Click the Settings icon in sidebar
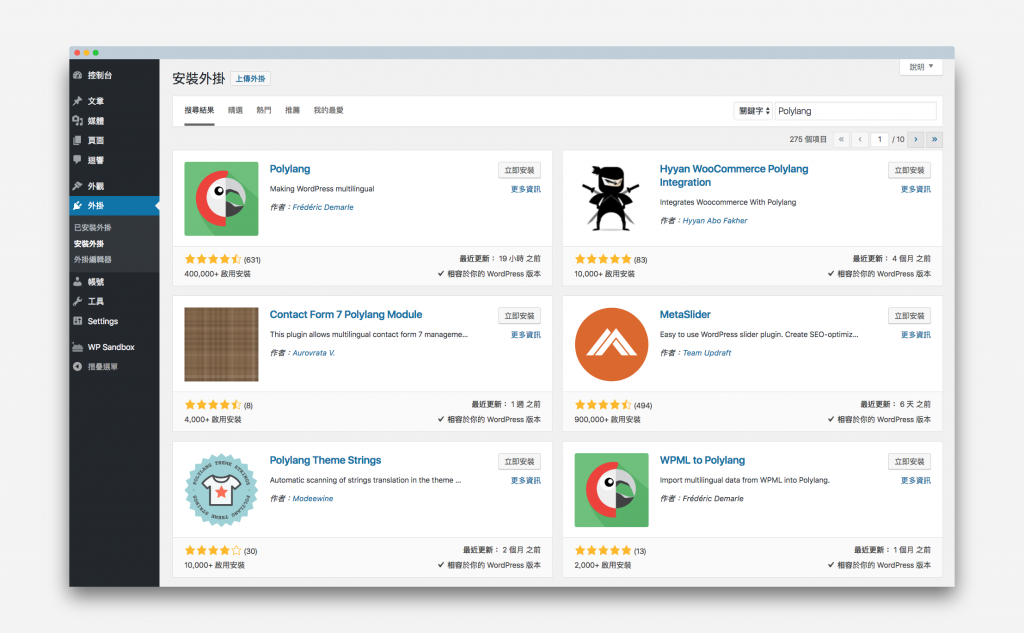Image resolution: width=1024 pixels, height=633 pixels. click(x=78, y=321)
